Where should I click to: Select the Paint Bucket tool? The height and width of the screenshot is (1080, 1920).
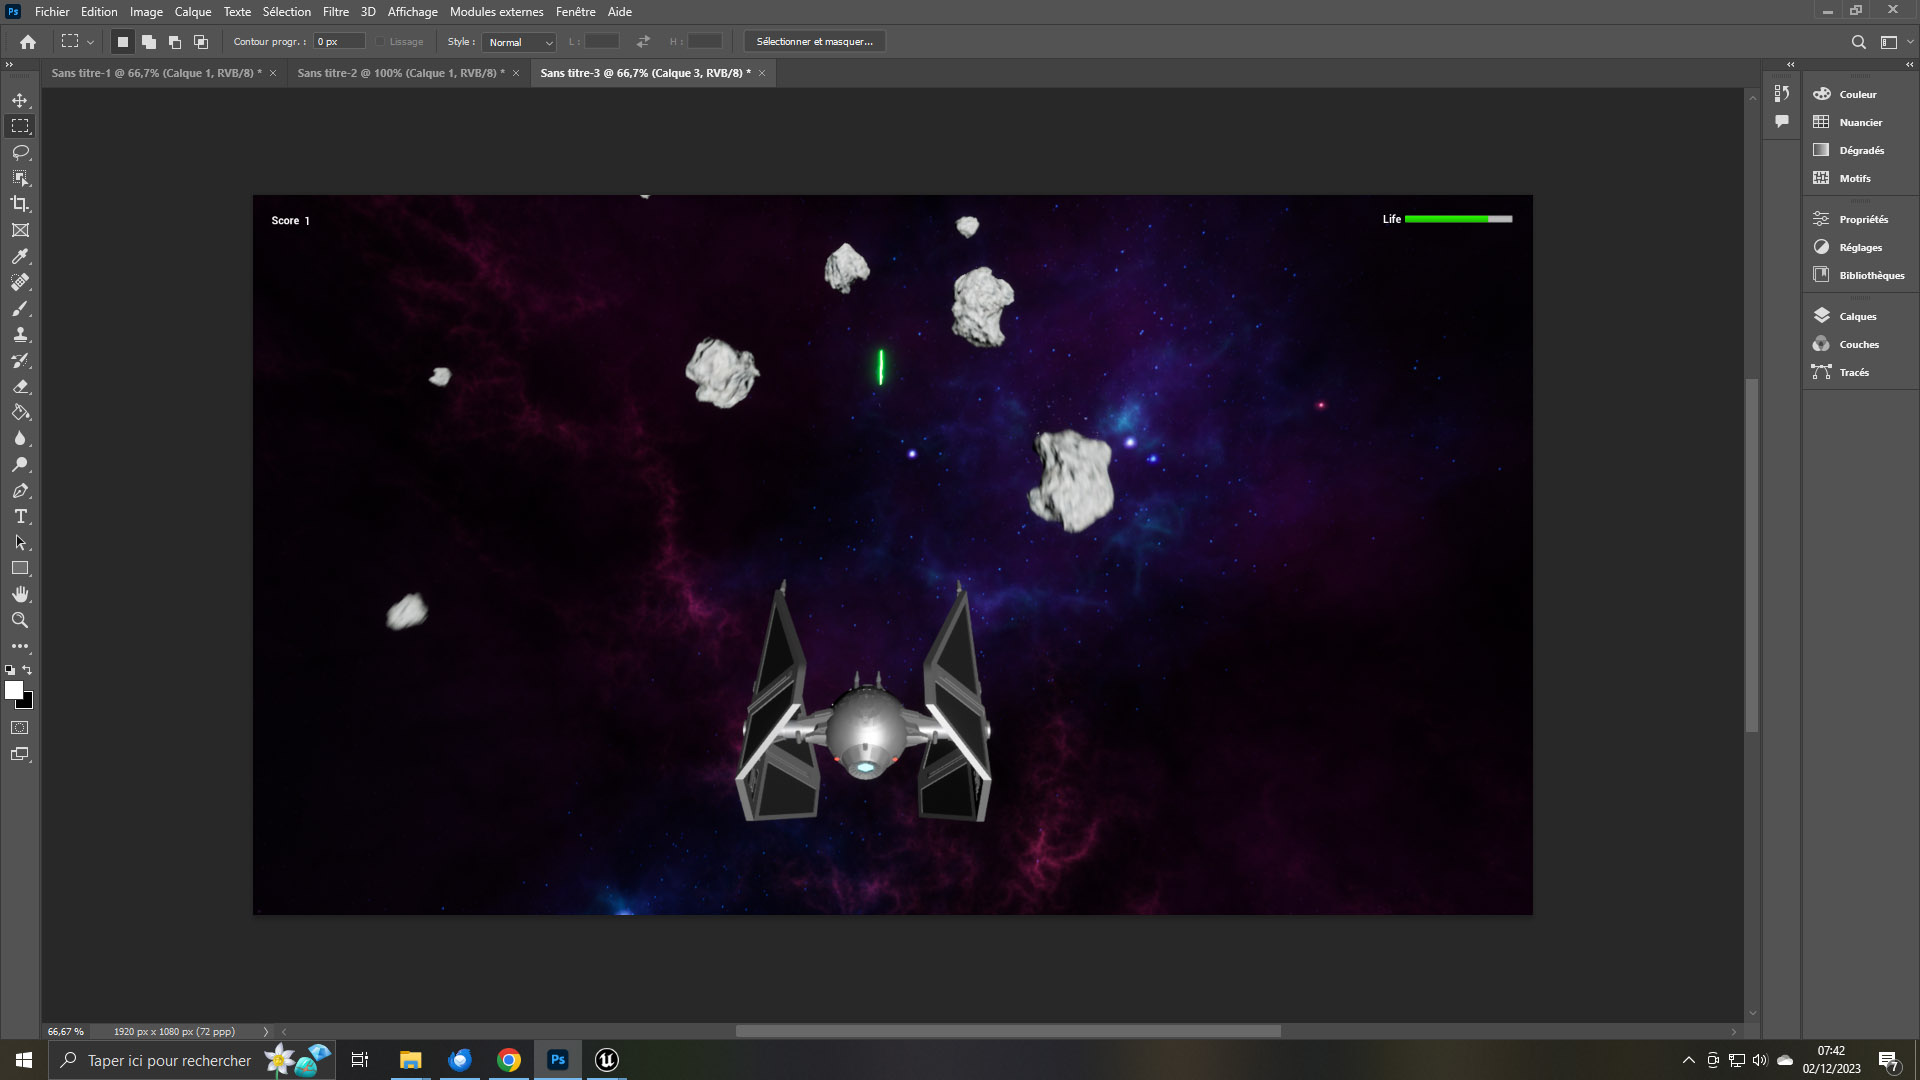point(20,412)
